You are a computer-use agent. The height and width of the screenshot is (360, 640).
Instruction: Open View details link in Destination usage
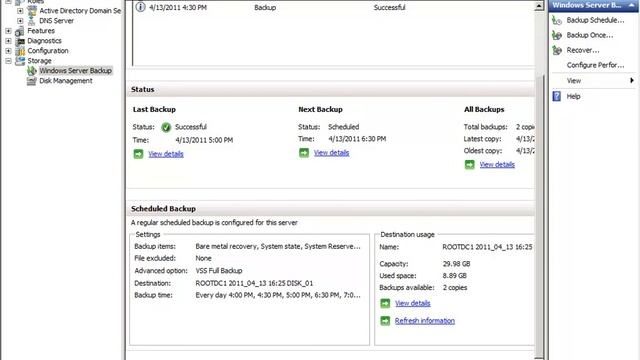point(413,303)
